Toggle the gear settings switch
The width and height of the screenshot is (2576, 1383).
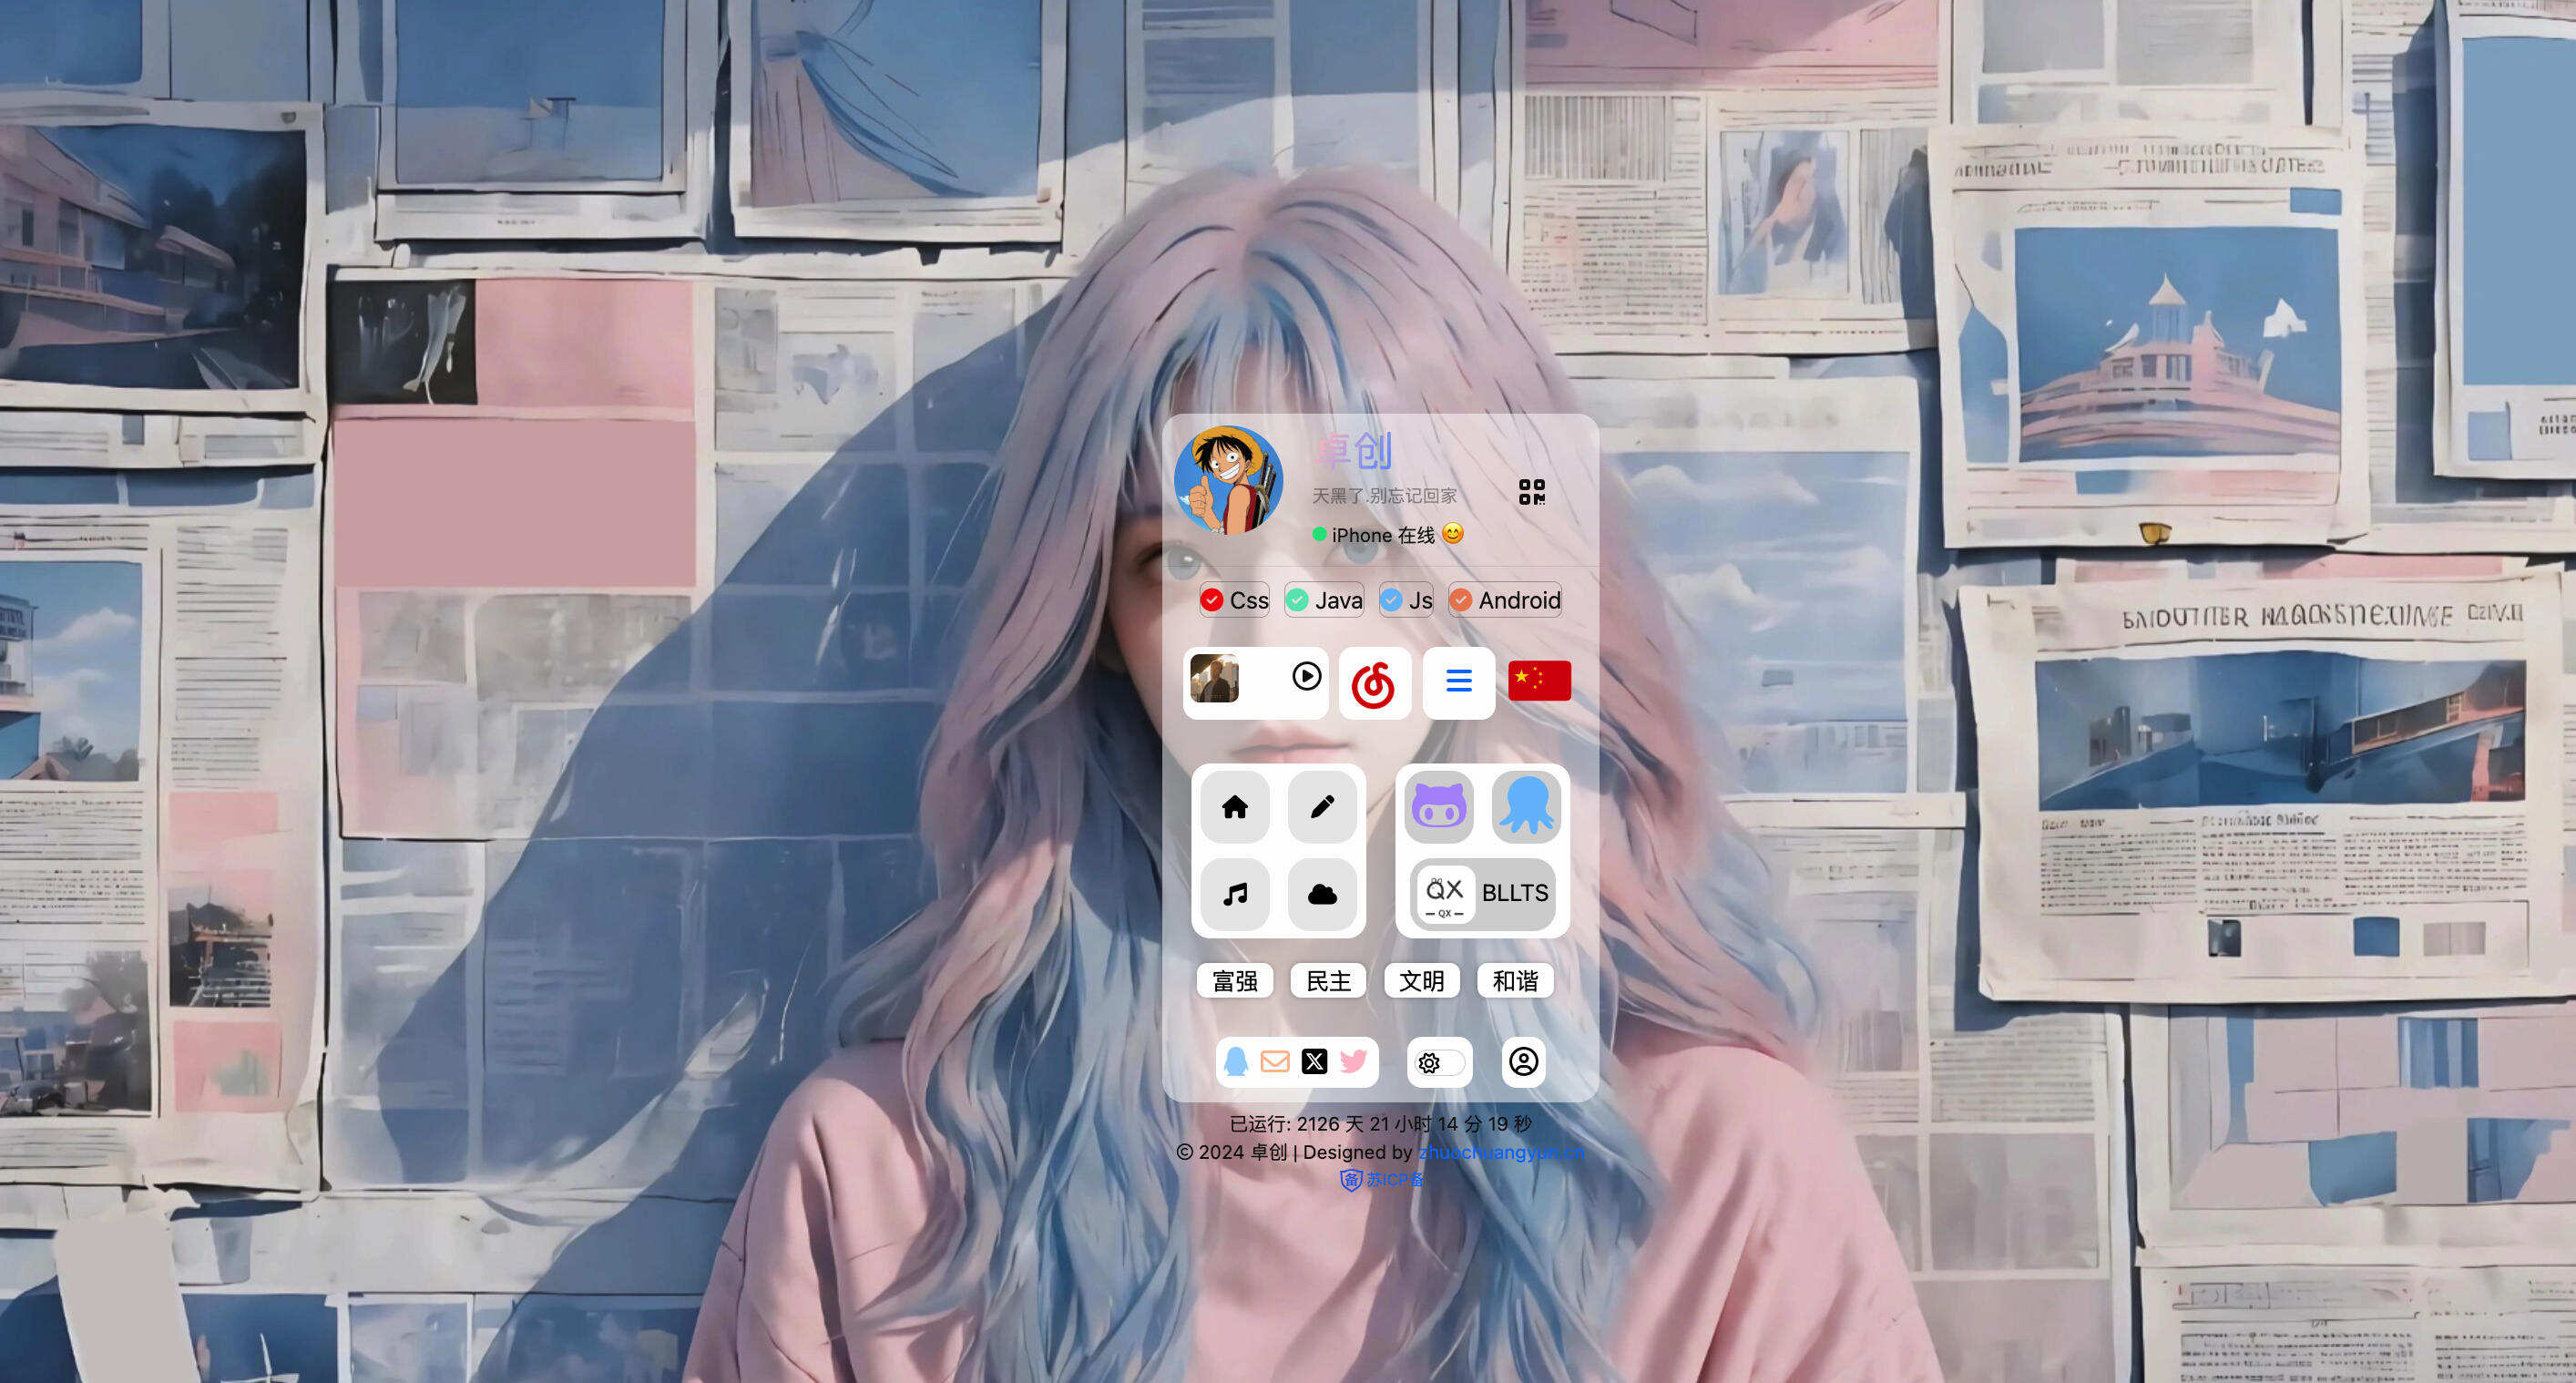click(x=1440, y=1063)
